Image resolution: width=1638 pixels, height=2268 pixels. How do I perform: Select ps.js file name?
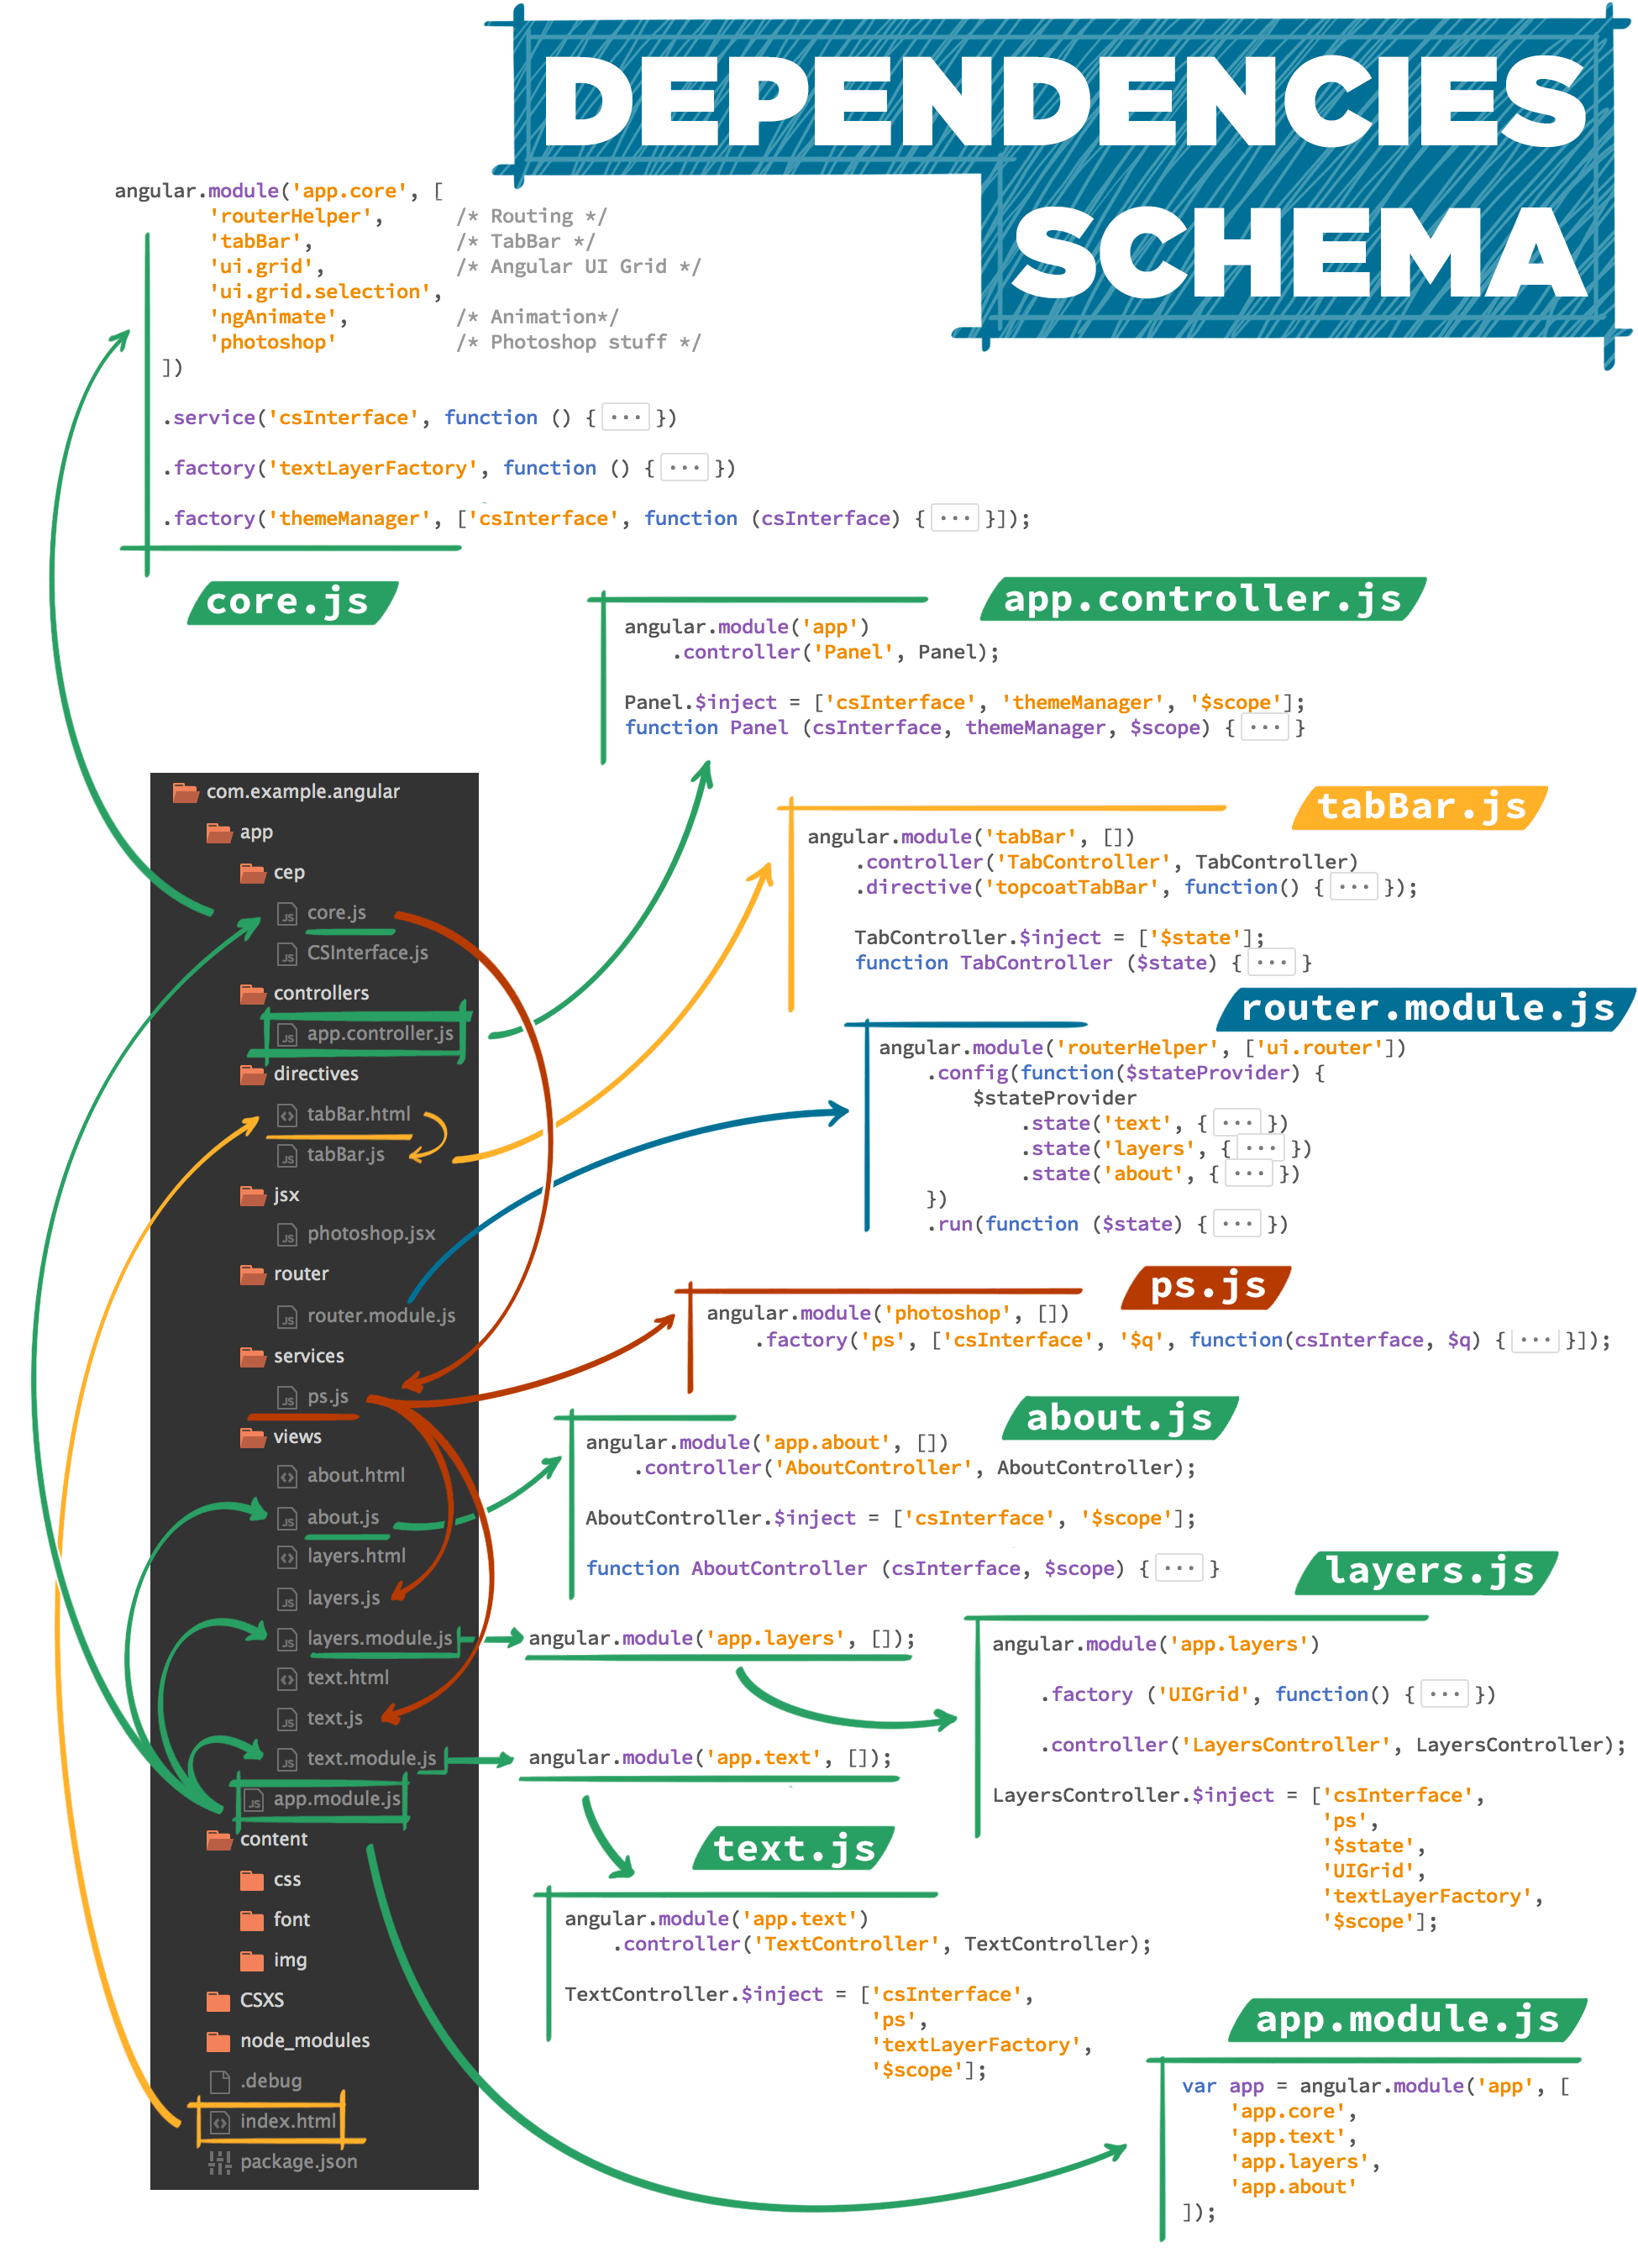[x=328, y=1397]
